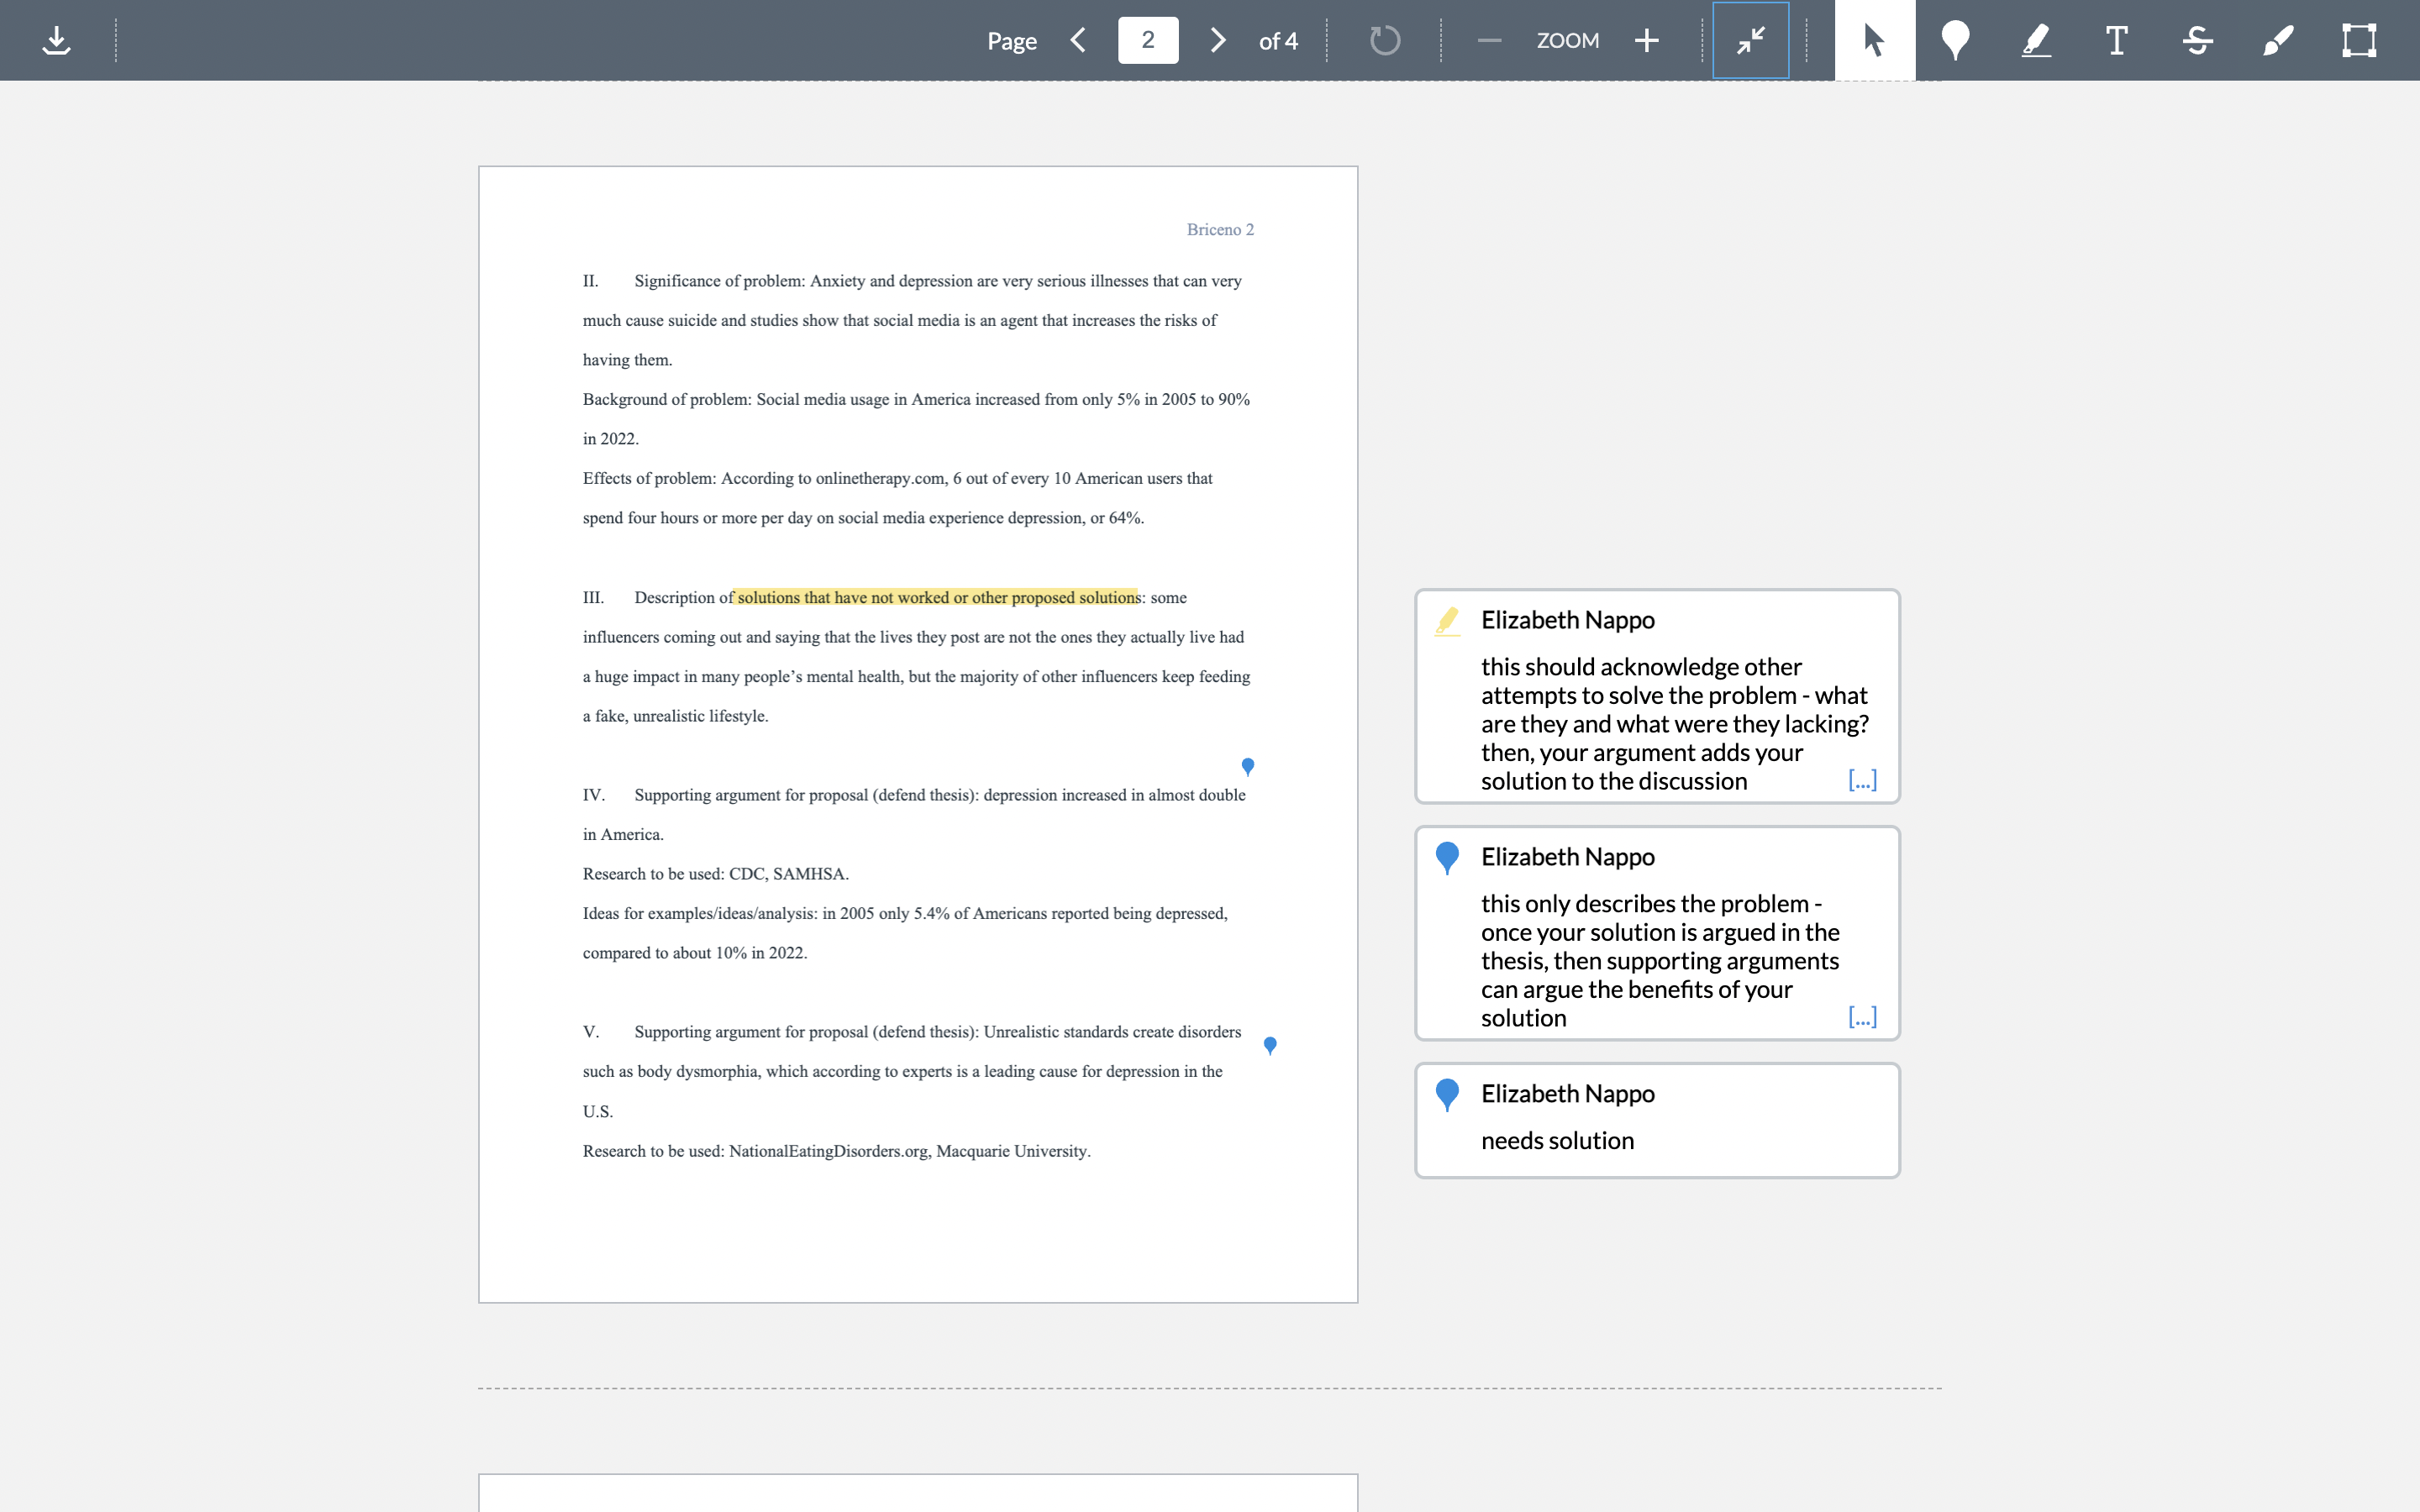Click the pin icon on 'needs solution' comment
The image size is (2420, 1512).
1447,1095
